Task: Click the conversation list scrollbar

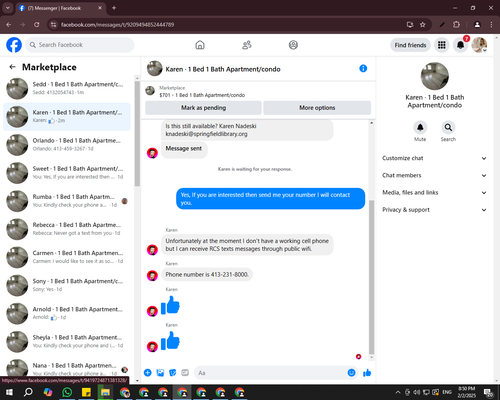Action: coord(137,133)
